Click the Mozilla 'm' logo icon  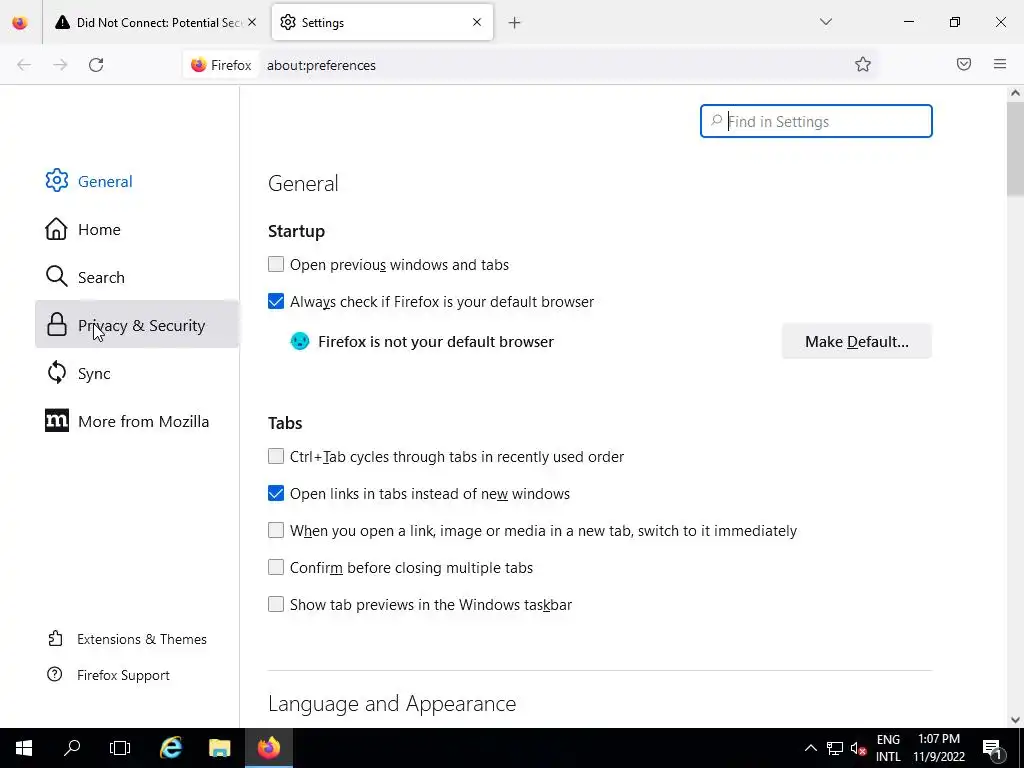(57, 421)
